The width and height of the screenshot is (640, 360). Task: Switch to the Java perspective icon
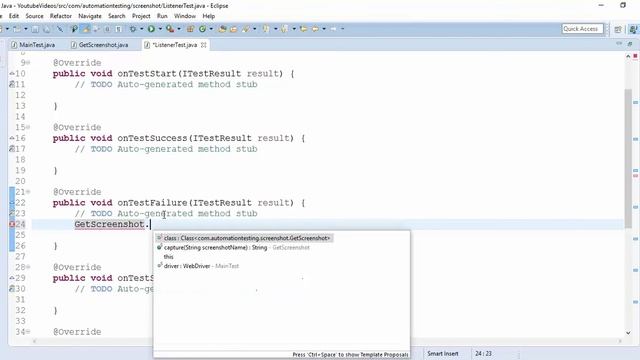[633, 29]
